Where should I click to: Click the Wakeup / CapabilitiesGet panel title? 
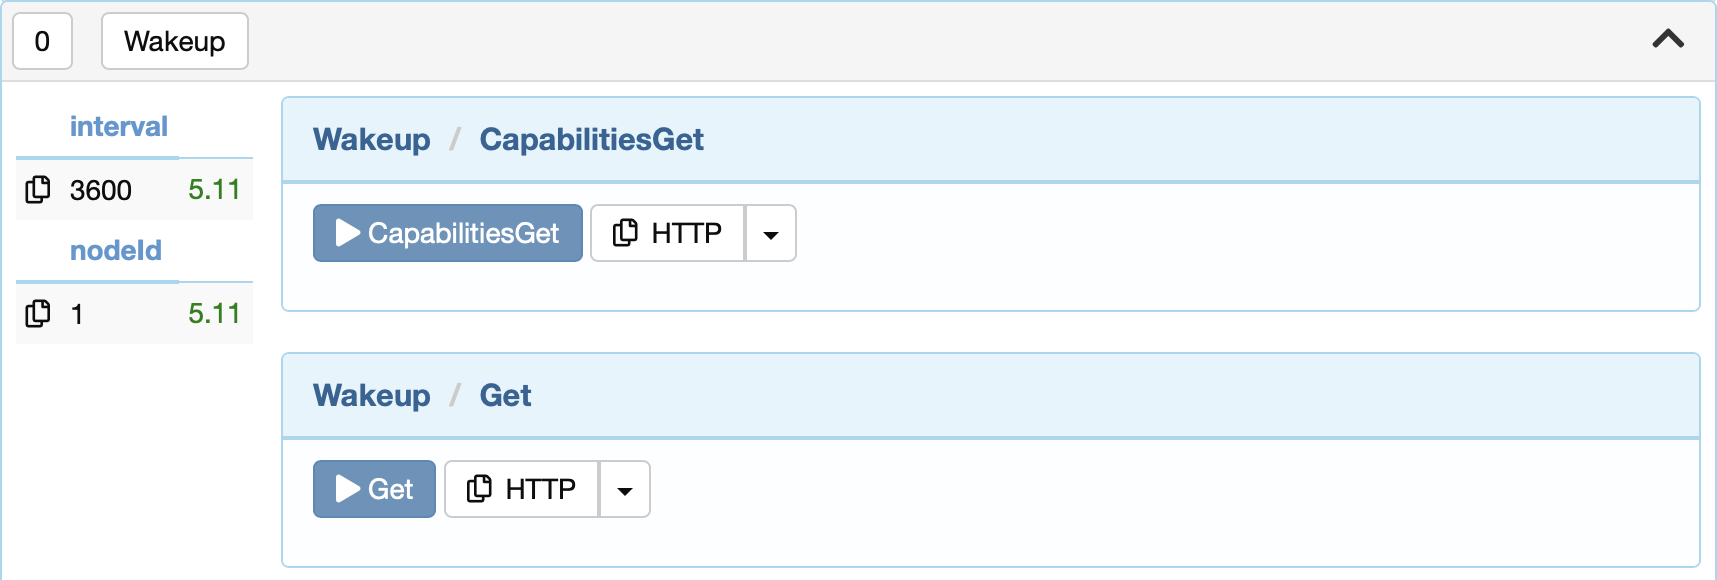(508, 139)
